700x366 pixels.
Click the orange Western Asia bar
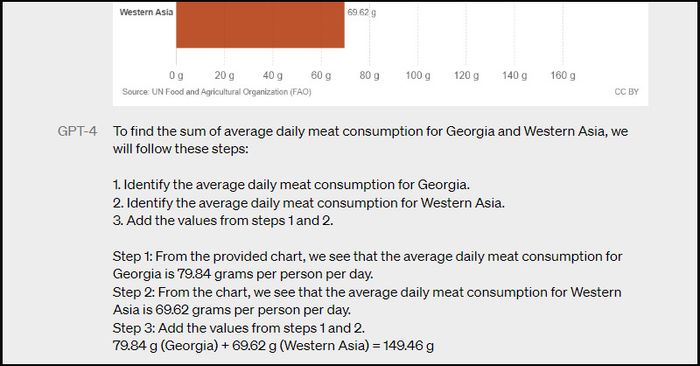pyautogui.click(x=260, y=25)
